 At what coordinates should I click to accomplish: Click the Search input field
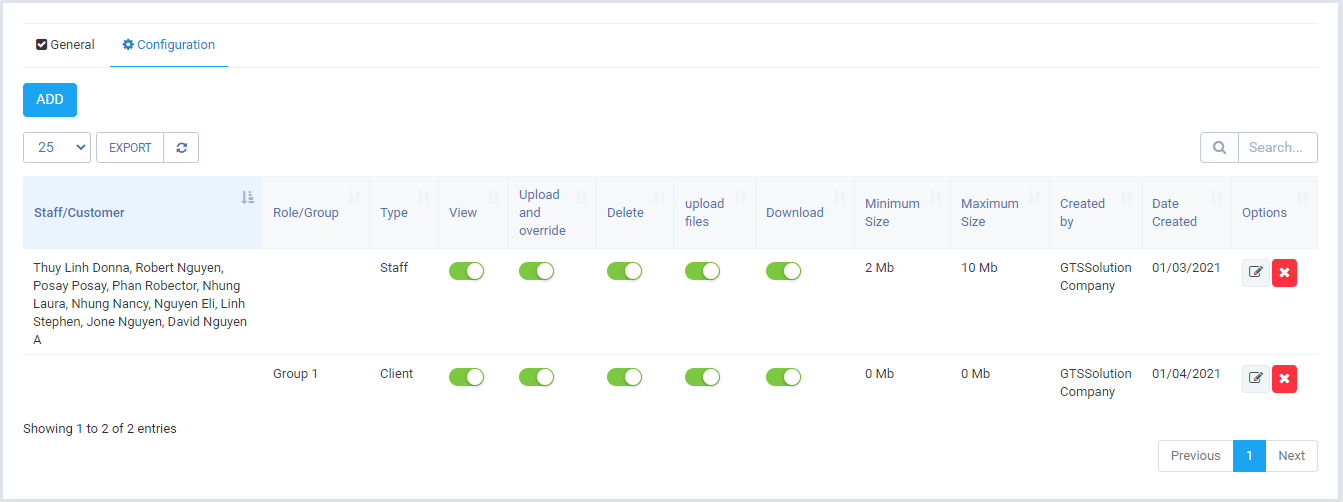click(x=1278, y=147)
